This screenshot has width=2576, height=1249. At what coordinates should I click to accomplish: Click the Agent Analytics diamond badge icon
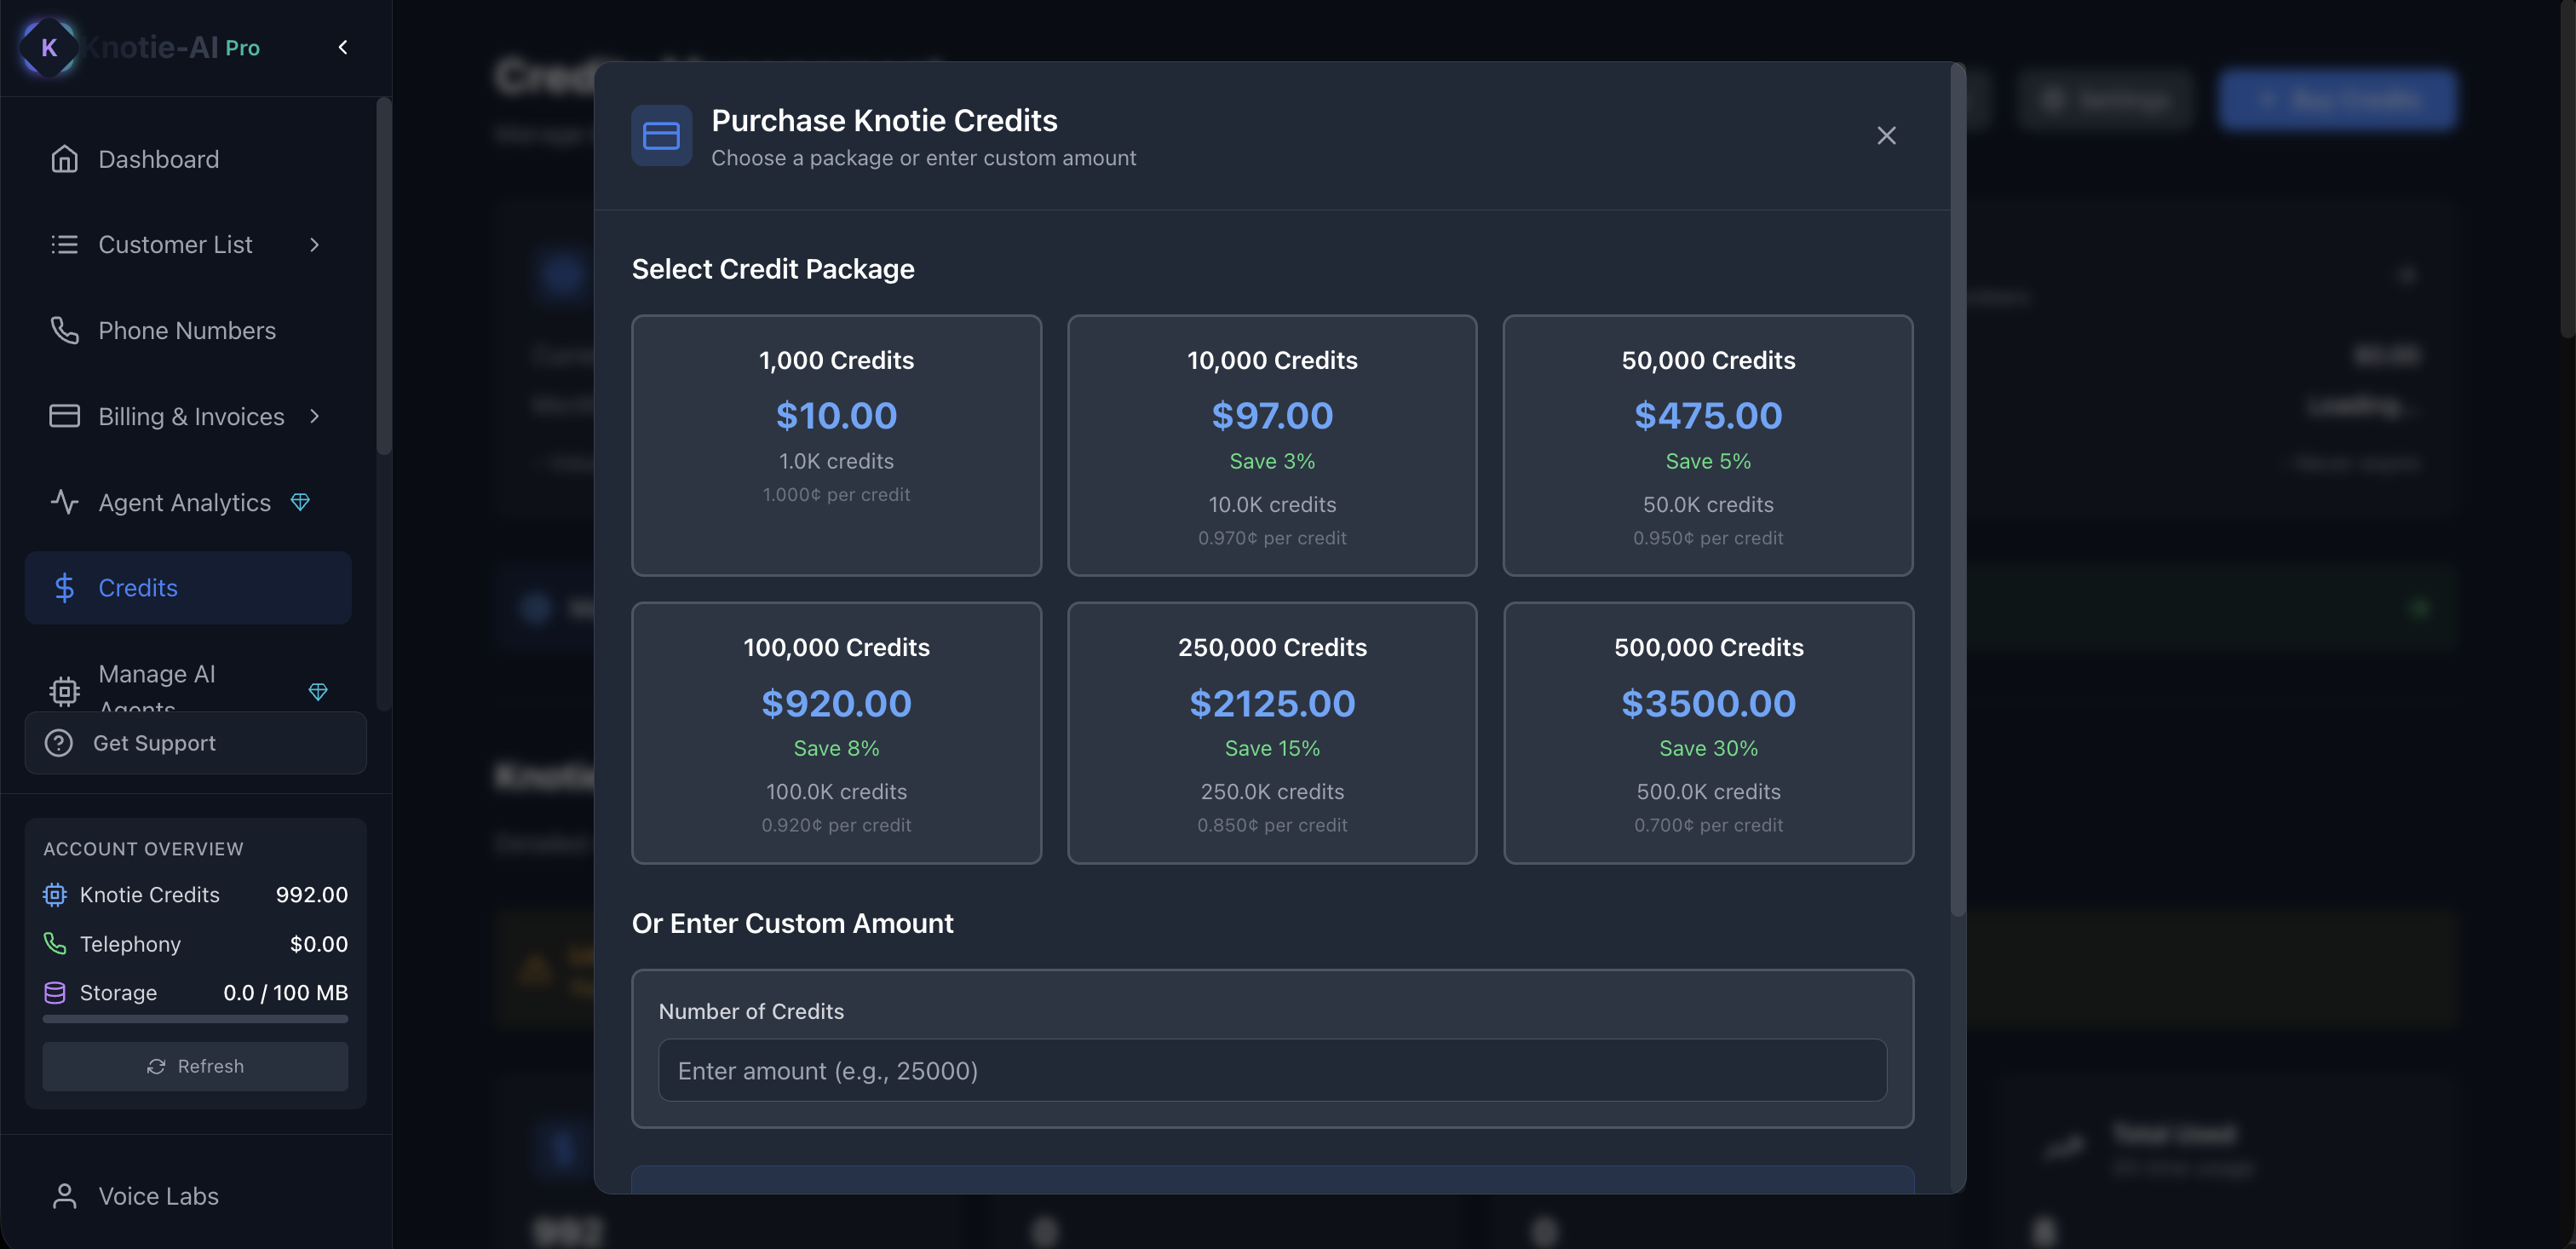tap(300, 502)
